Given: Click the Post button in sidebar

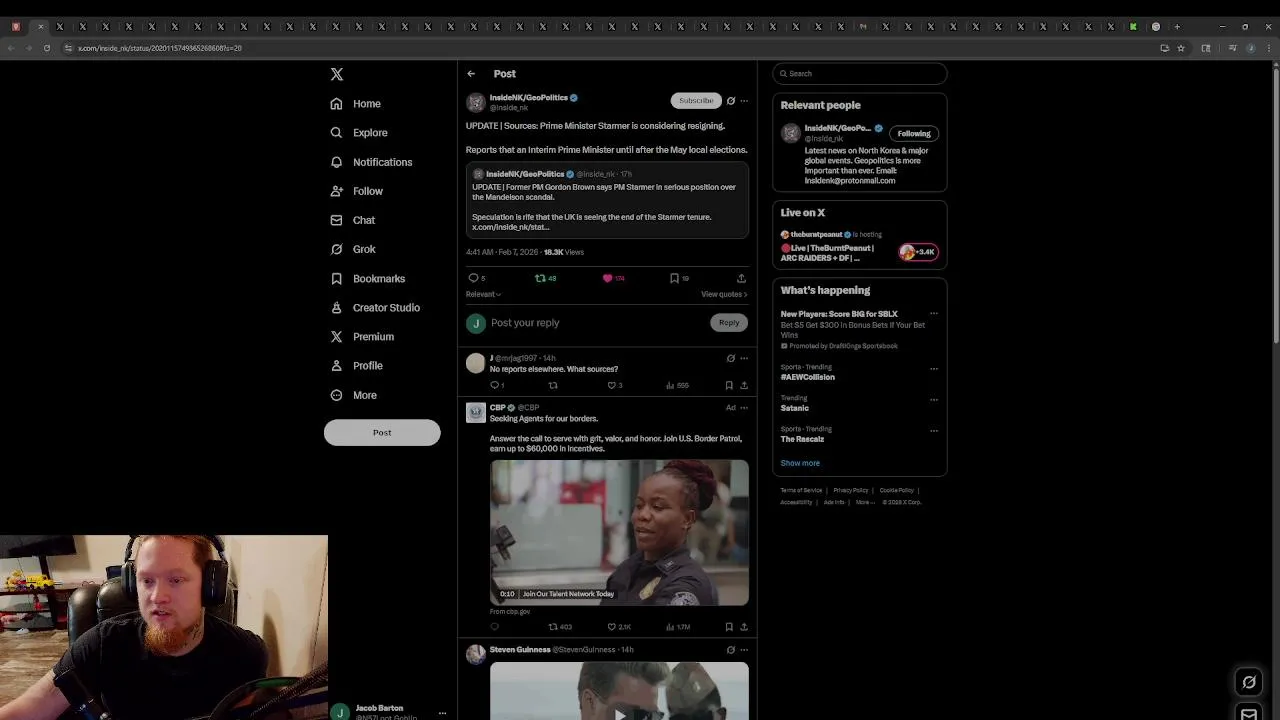Looking at the screenshot, I should 382,432.
